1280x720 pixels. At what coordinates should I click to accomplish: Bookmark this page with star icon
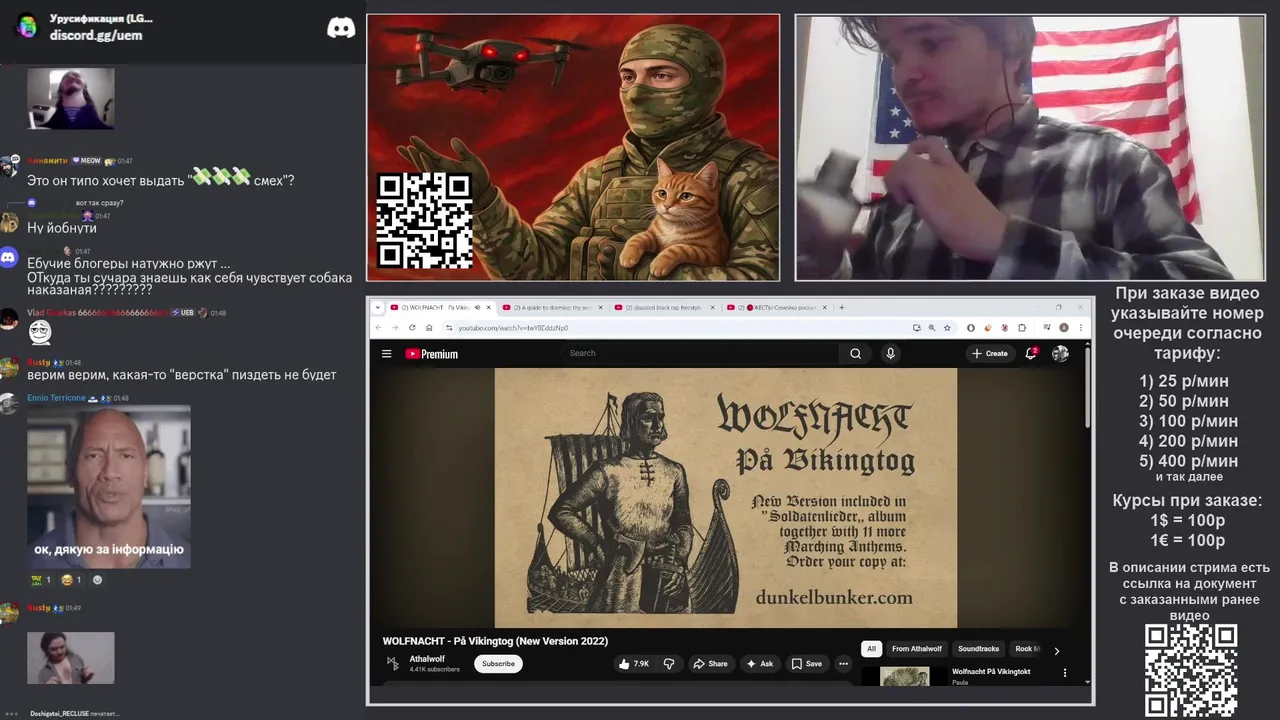click(947, 328)
